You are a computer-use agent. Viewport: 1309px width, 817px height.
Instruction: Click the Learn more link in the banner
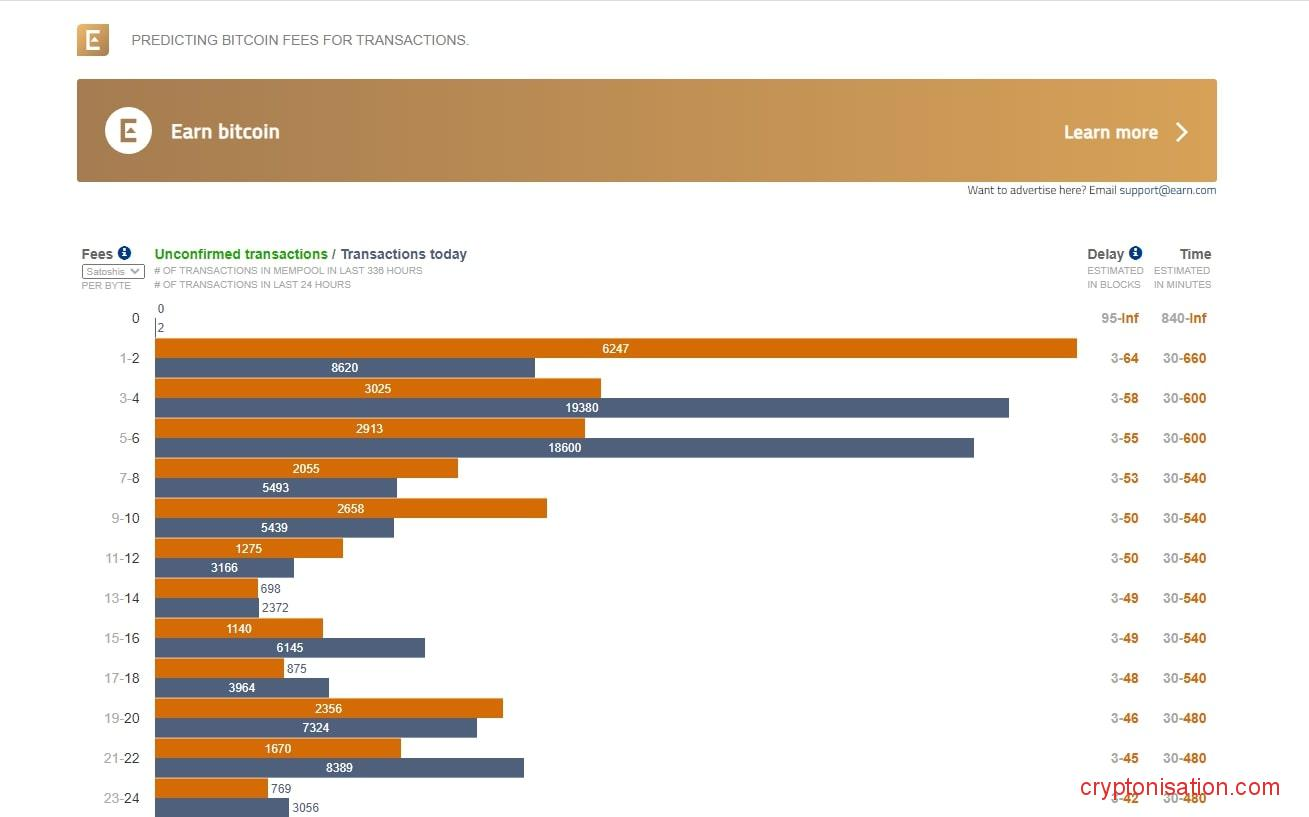1110,132
